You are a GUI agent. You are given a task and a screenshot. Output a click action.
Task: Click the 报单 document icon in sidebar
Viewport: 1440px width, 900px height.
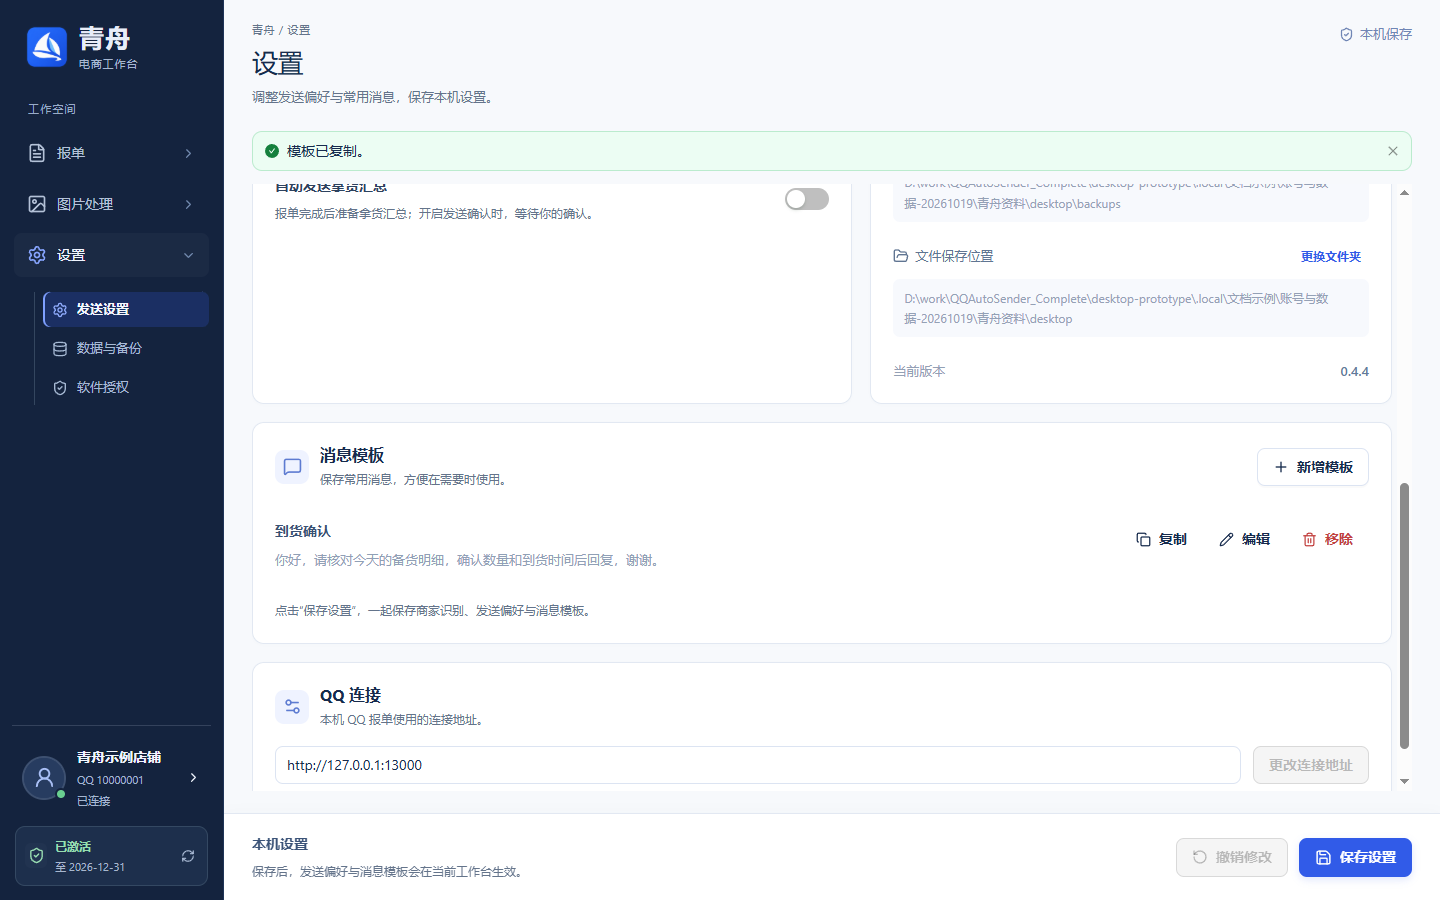[37, 153]
